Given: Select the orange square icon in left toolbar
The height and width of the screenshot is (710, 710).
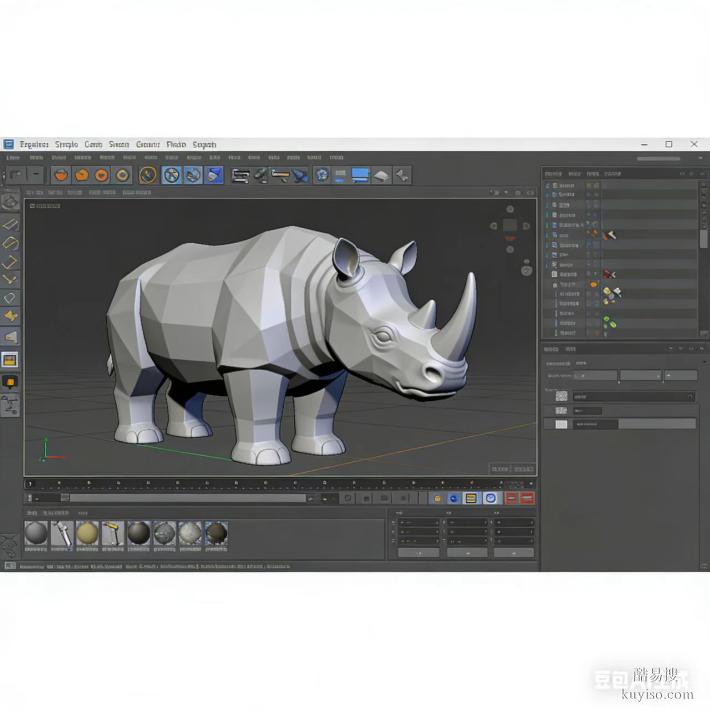Looking at the screenshot, I should (x=10, y=381).
